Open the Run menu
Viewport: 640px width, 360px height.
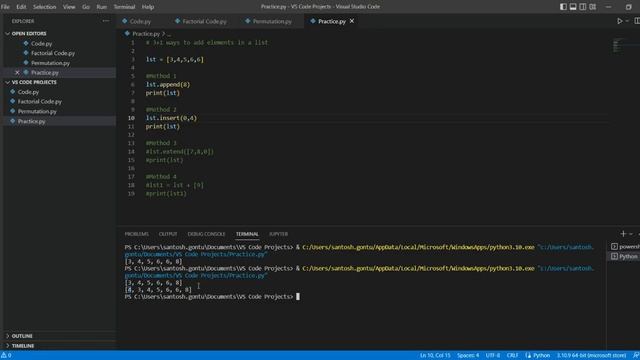point(102,7)
